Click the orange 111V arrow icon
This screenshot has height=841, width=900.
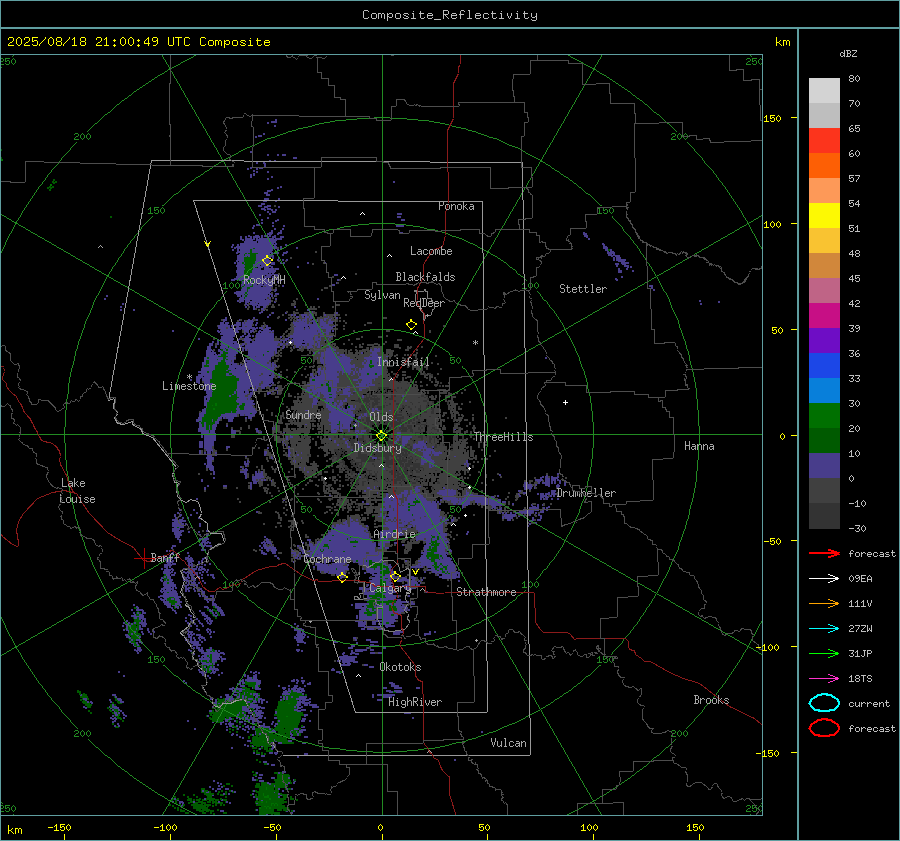pyautogui.click(x=824, y=603)
